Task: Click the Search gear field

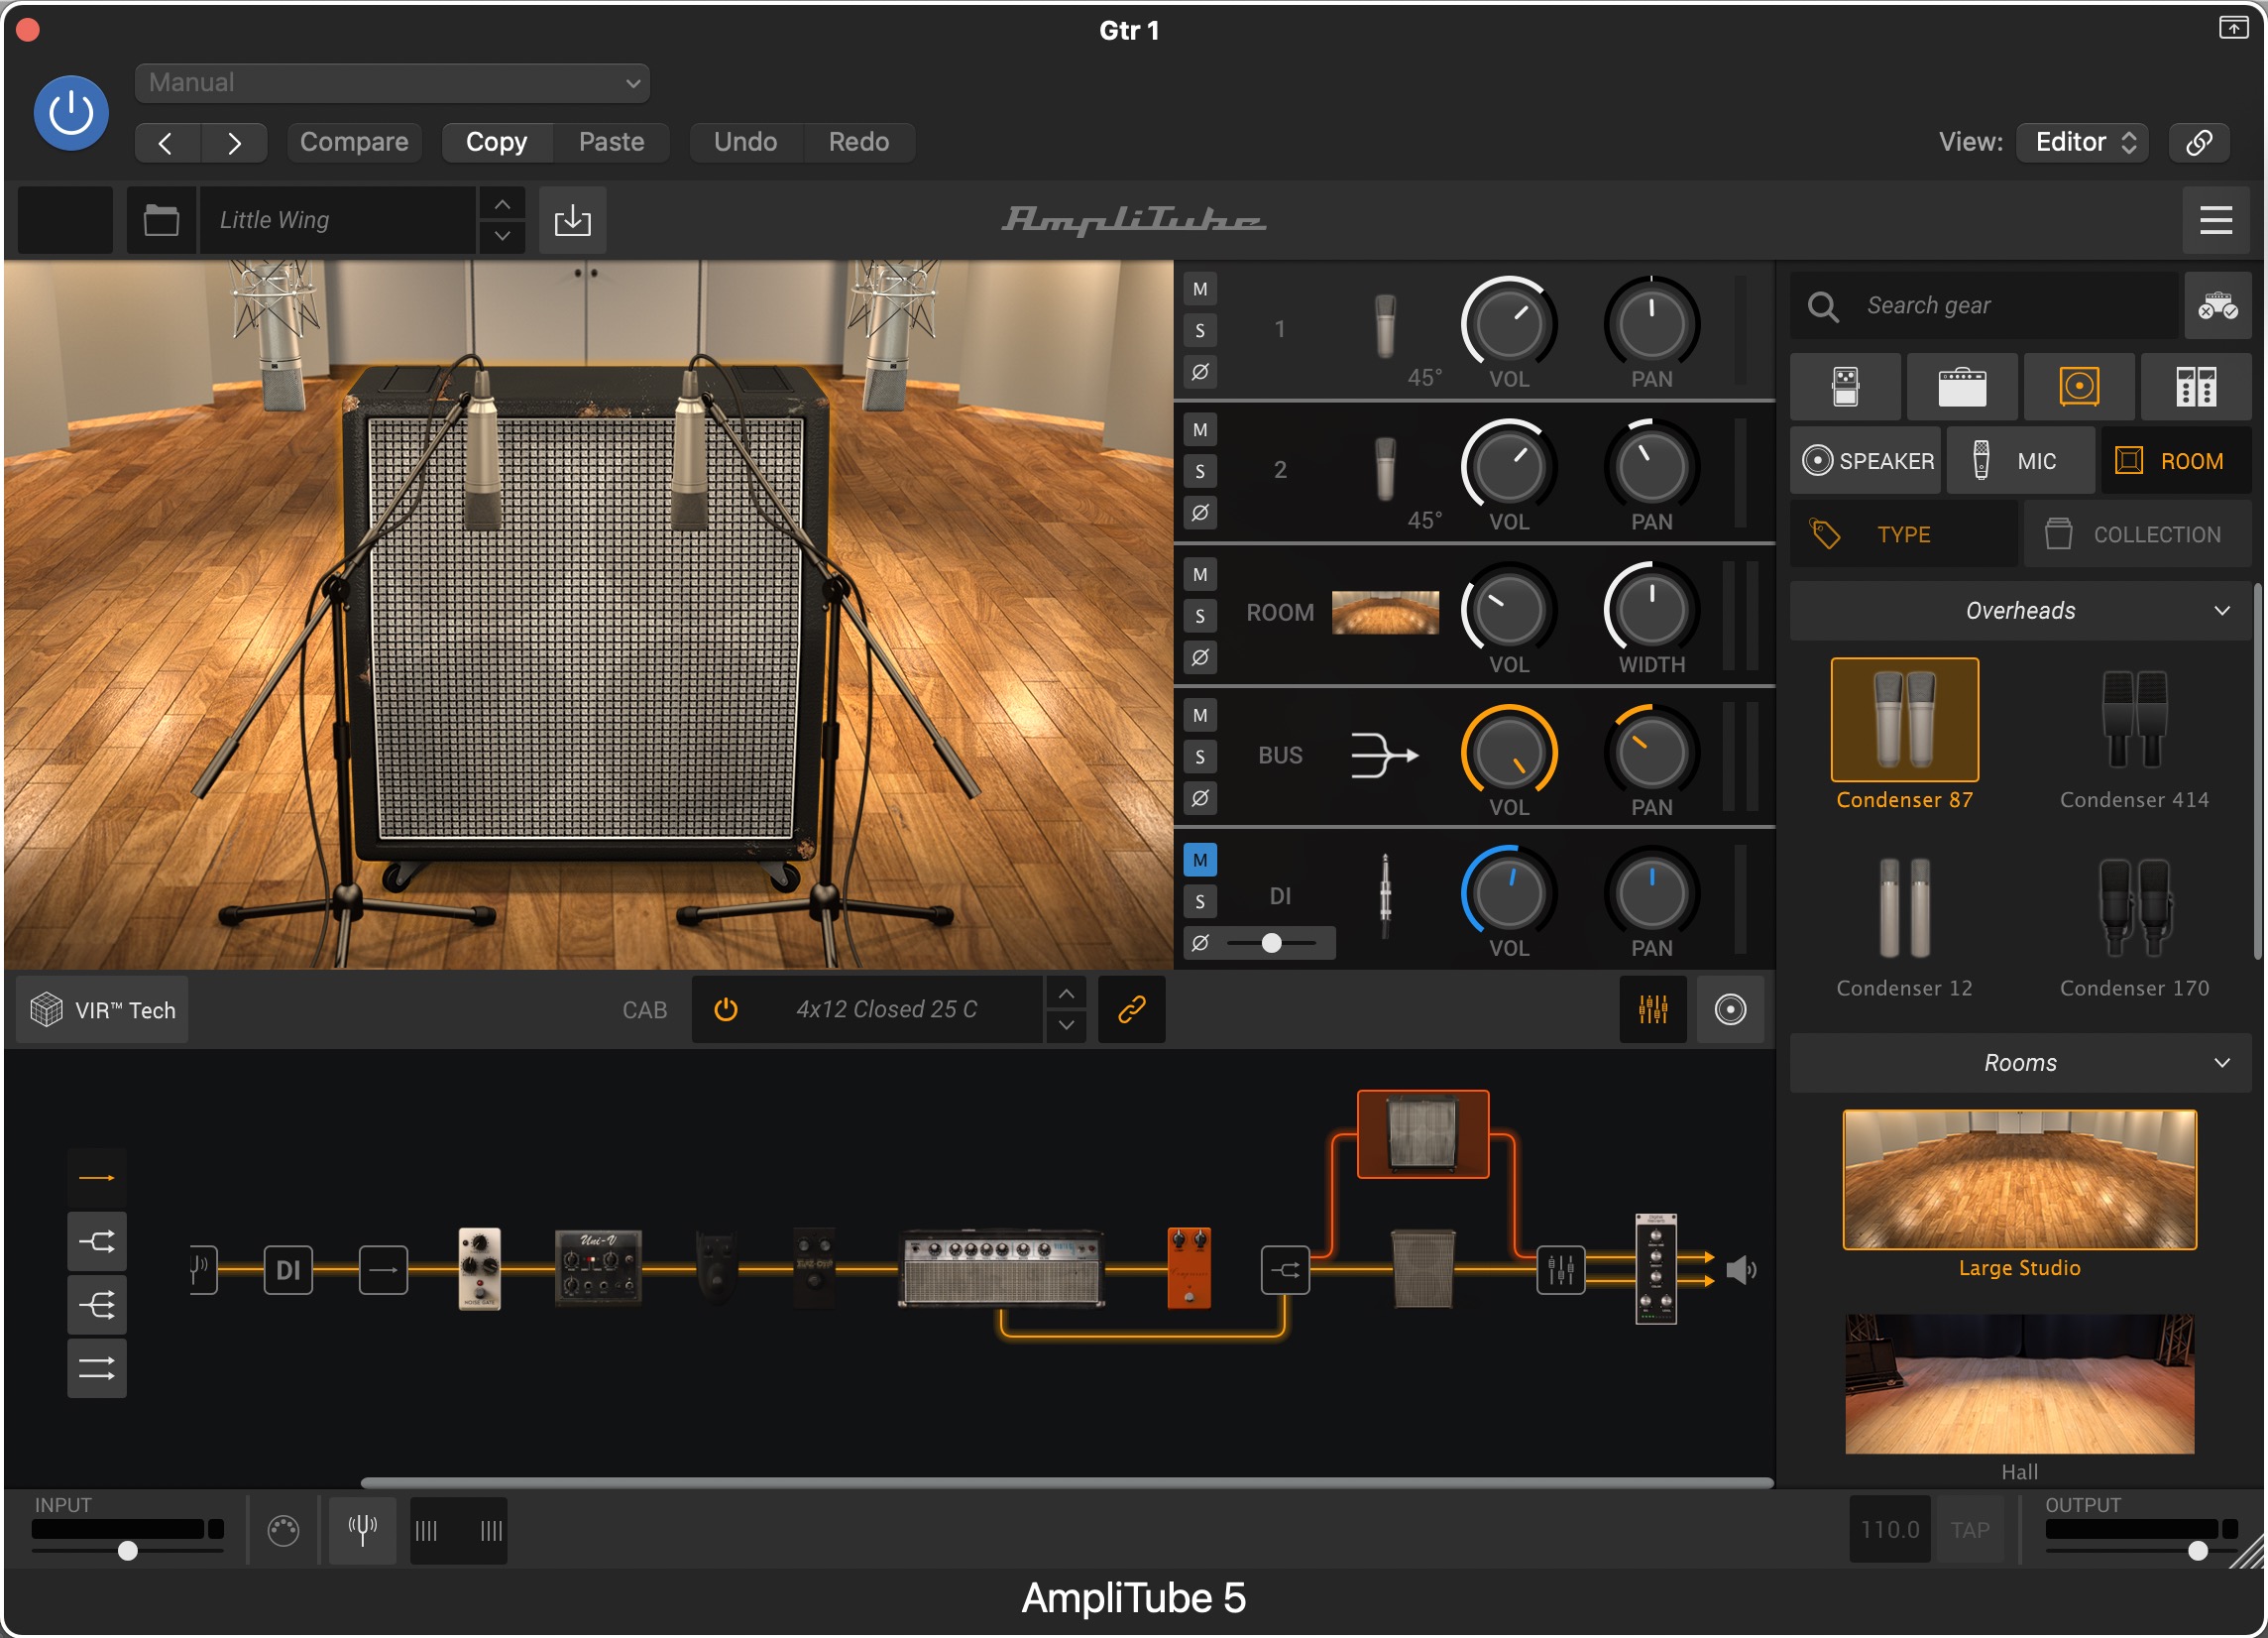Action: 1985,306
